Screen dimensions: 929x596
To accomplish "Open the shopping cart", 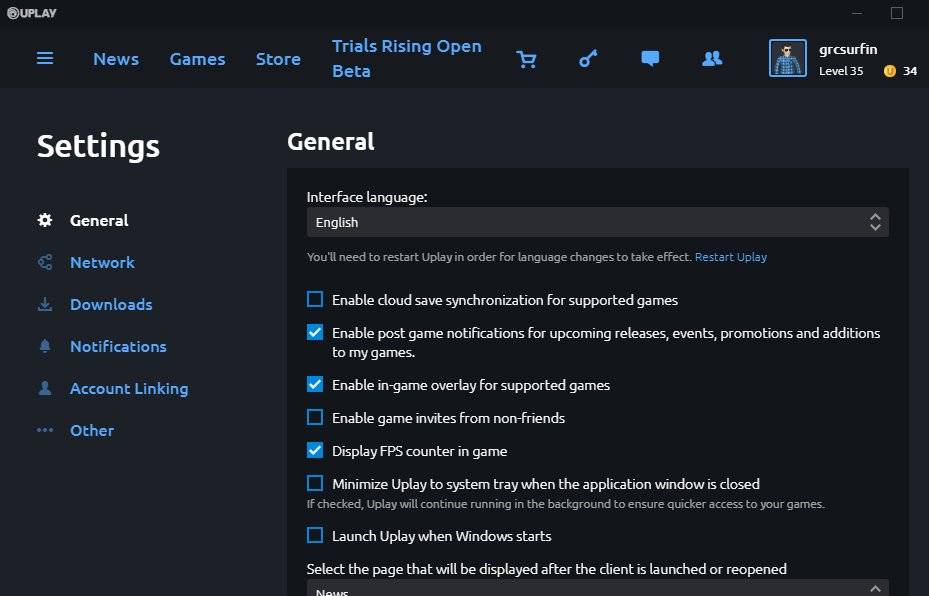I will (526, 59).
